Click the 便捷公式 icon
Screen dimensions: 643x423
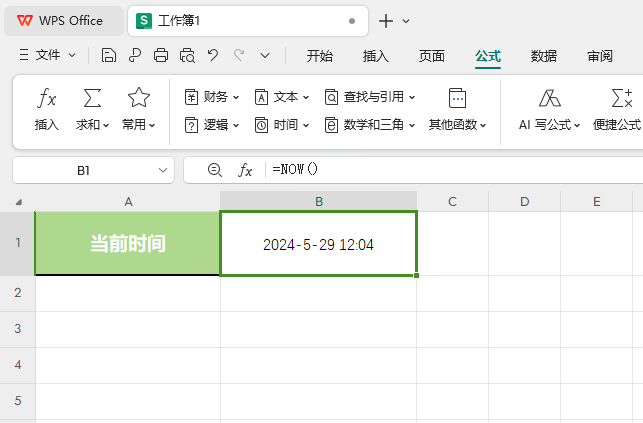click(622, 98)
